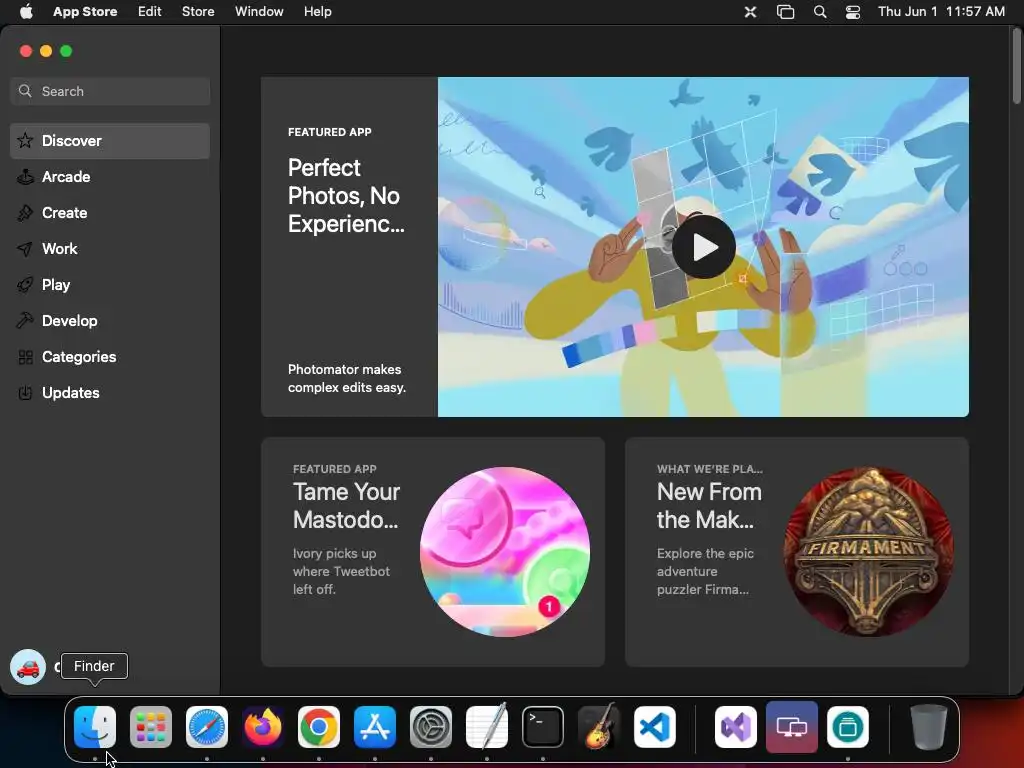This screenshot has height=768, width=1024.
Task: Click the screen sharing displays icon in Dock
Action: [792, 727]
